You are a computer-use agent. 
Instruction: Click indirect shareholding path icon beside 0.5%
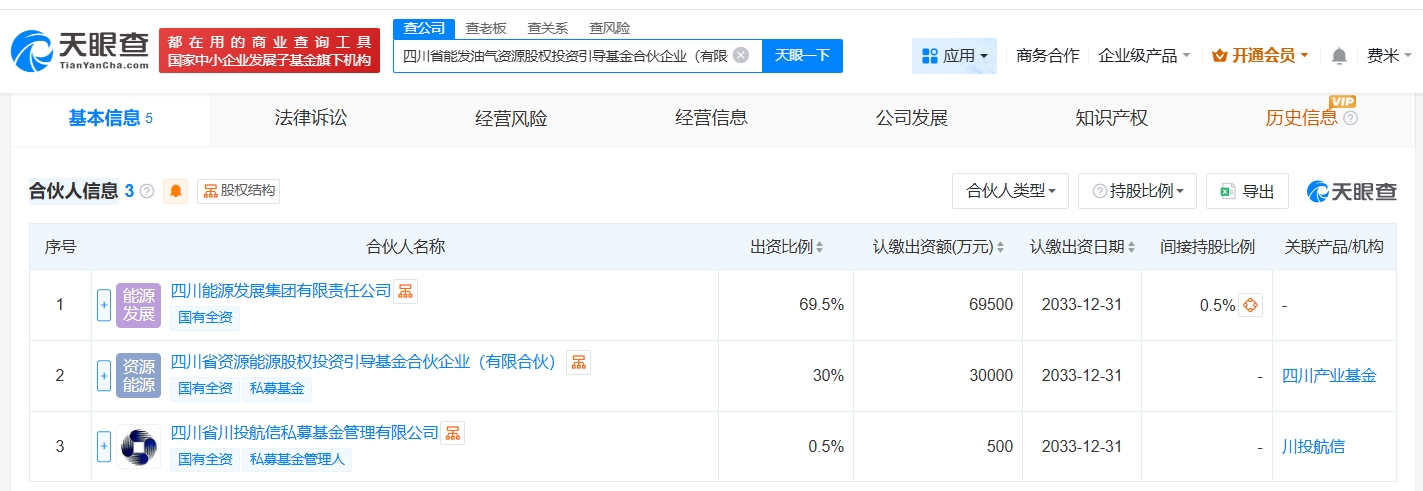(x=1250, y=305)
